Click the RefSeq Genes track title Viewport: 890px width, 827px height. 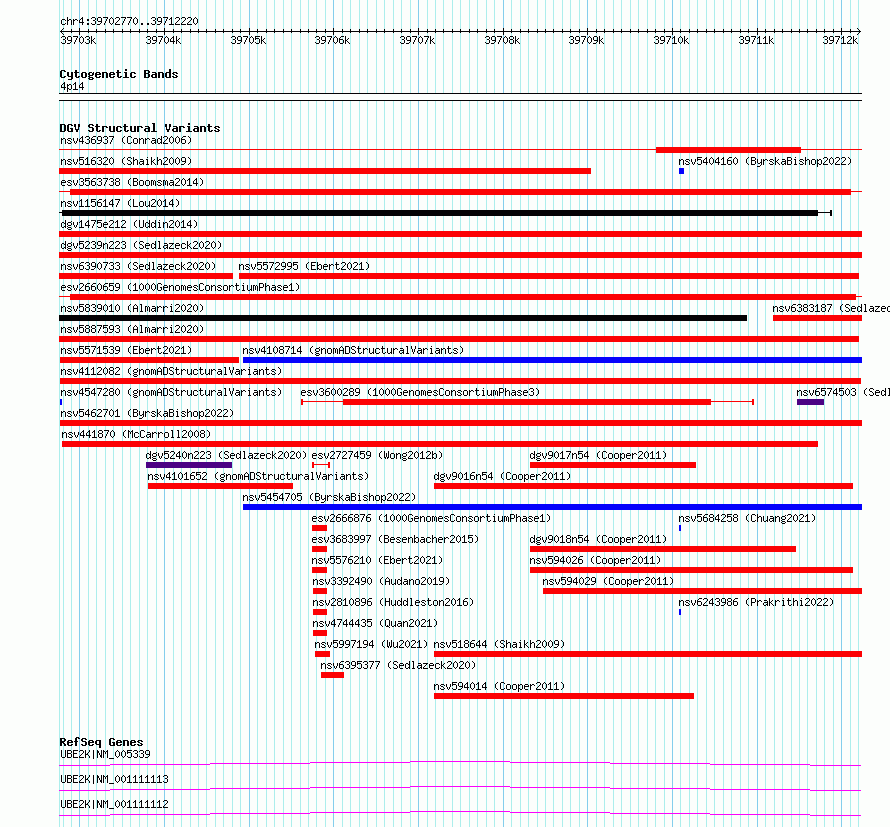click(x=101, y=742)
